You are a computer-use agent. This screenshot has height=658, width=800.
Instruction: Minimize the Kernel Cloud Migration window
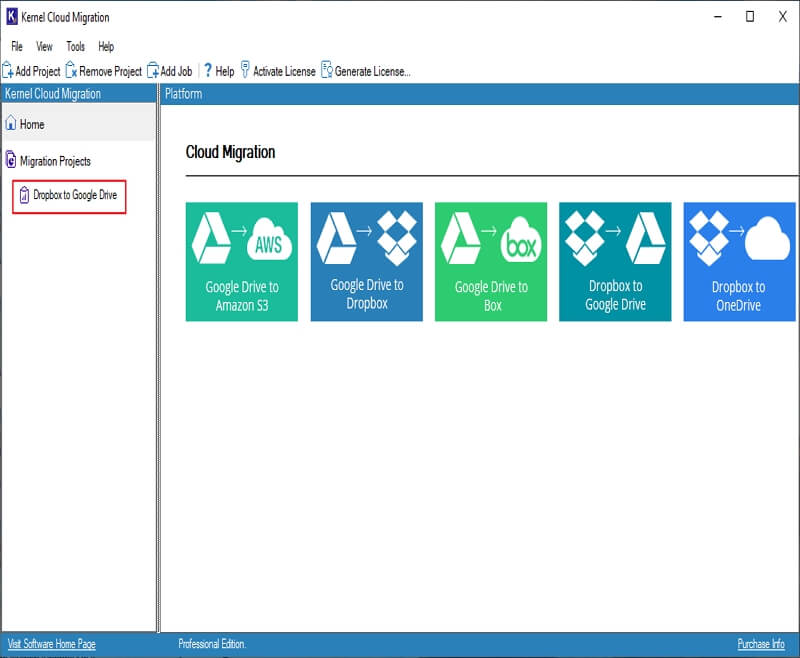coord(718,17)
